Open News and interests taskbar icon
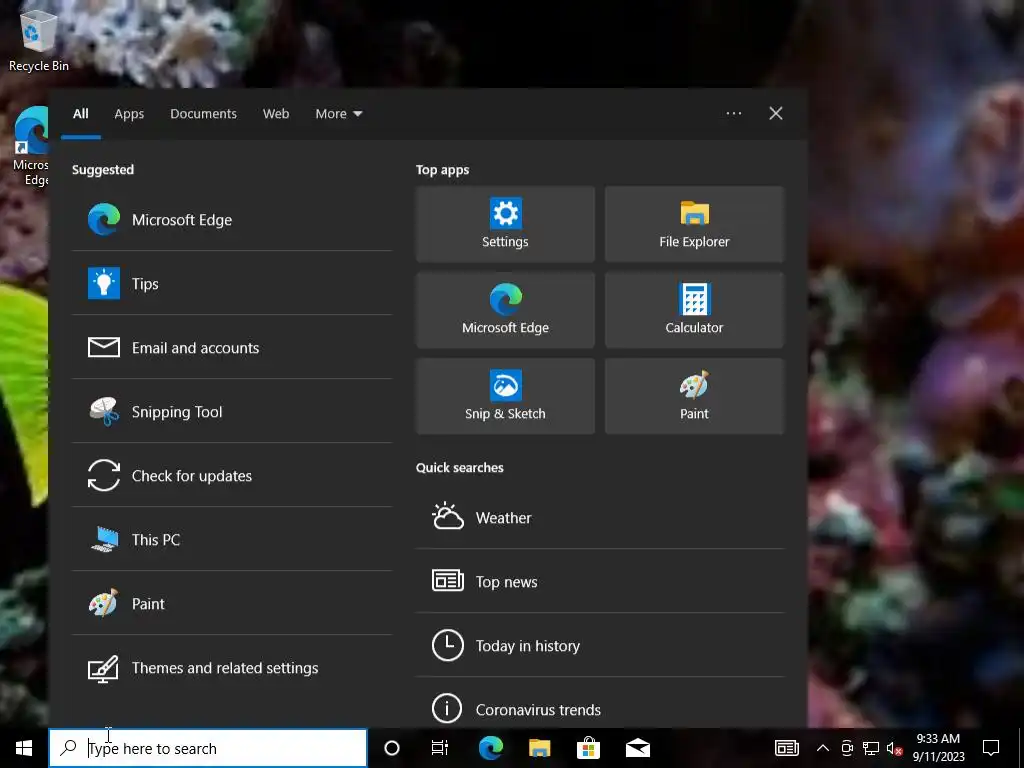 point(787,748)
